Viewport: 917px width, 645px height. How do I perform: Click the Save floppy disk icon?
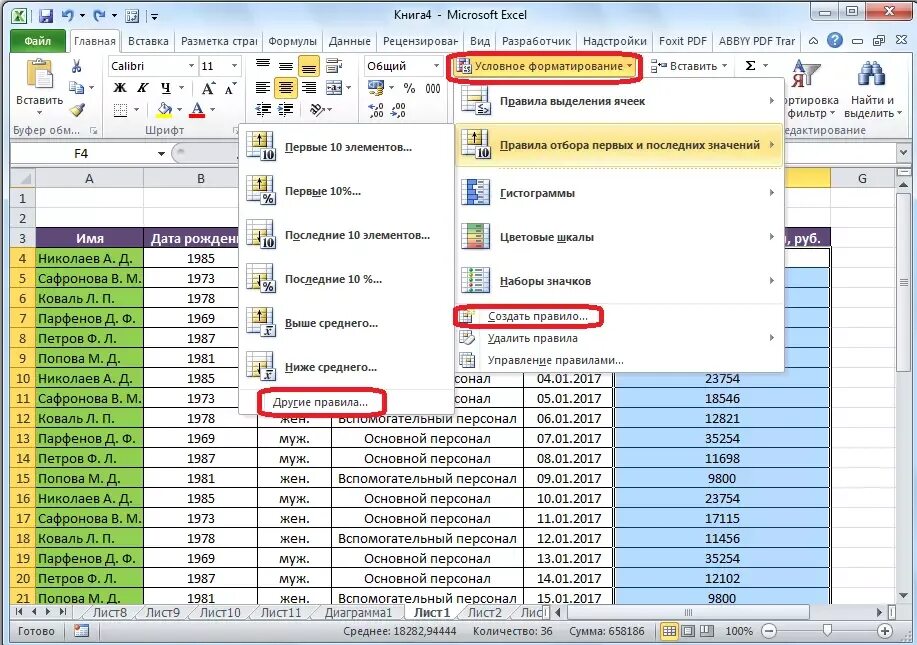coord(46,16)
